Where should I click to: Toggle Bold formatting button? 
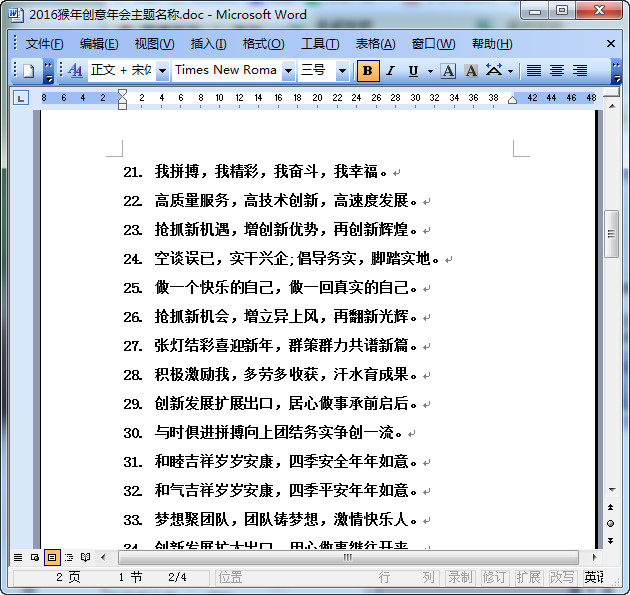[x=368, y=71]
